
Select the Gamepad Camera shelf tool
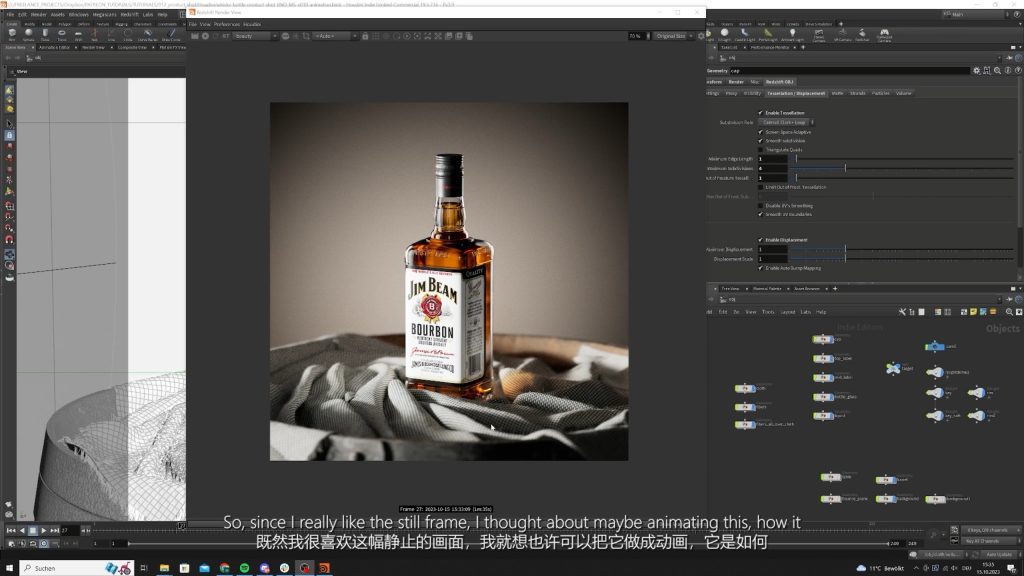[884, 34]
